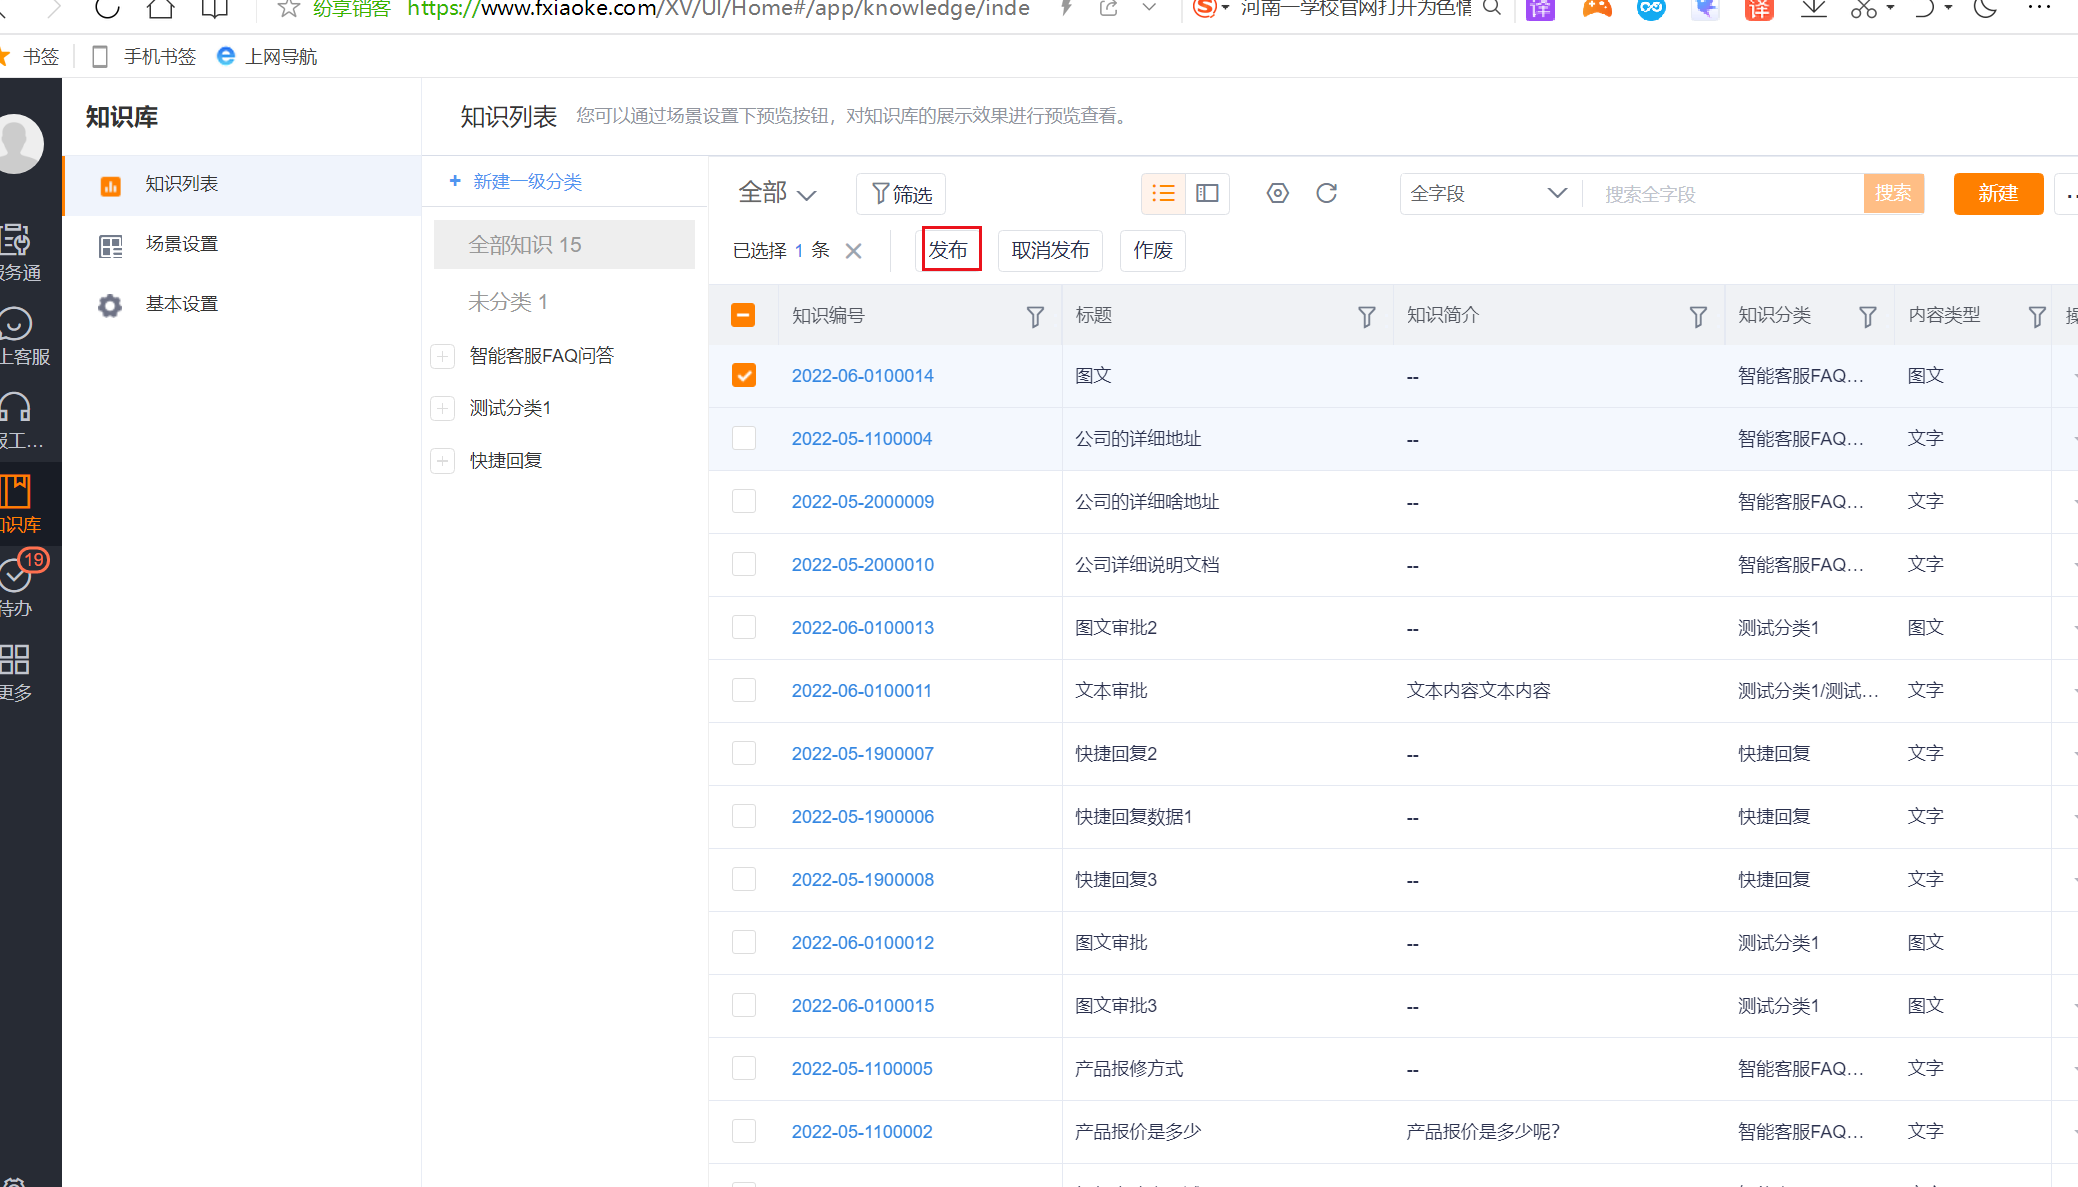Filter the 标题 column
Screen dimensions: 2078x1187
[1366, 317]
